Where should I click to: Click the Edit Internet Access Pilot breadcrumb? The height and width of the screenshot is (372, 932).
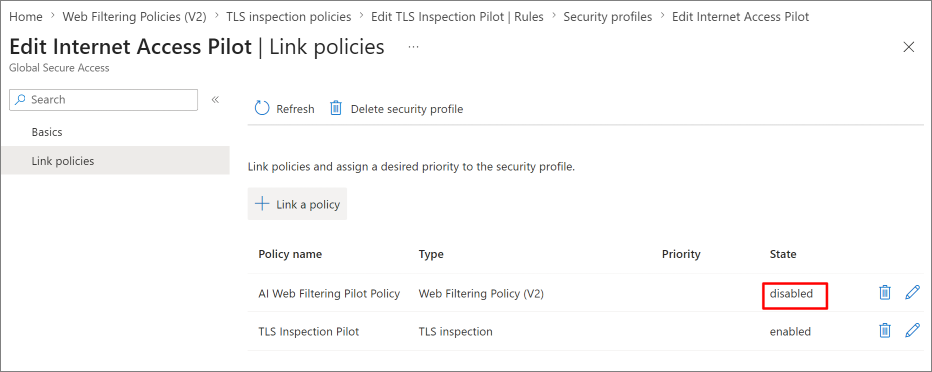741,17
